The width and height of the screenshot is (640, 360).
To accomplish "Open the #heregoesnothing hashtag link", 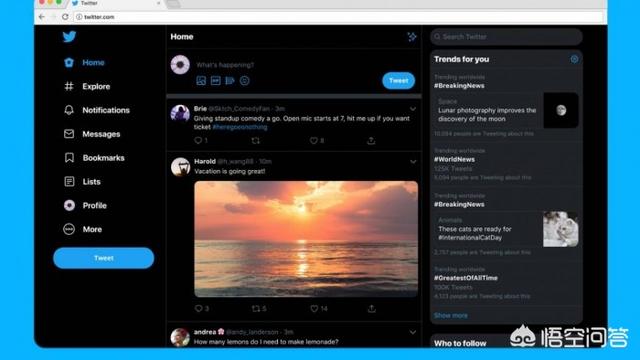I will pyautogui.click(x=240, y=127).
